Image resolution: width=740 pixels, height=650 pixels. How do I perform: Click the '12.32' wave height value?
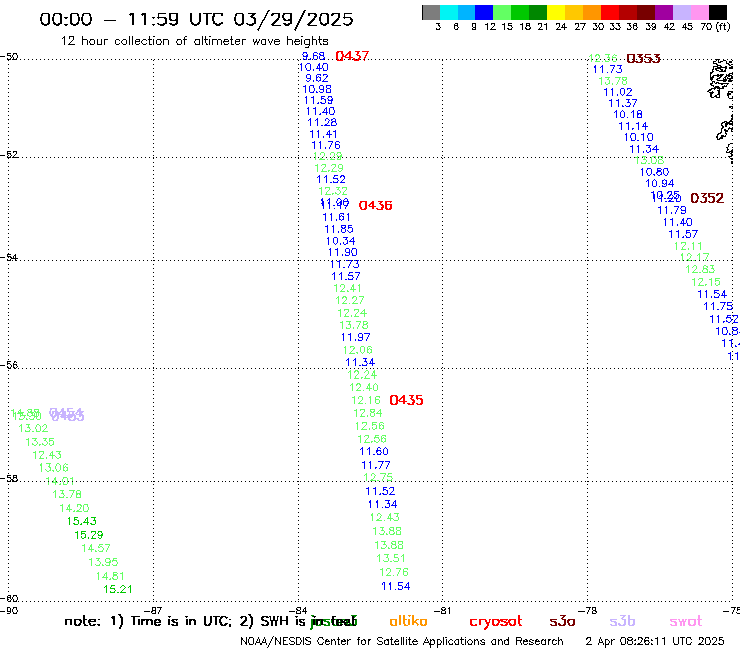[333, 191]
